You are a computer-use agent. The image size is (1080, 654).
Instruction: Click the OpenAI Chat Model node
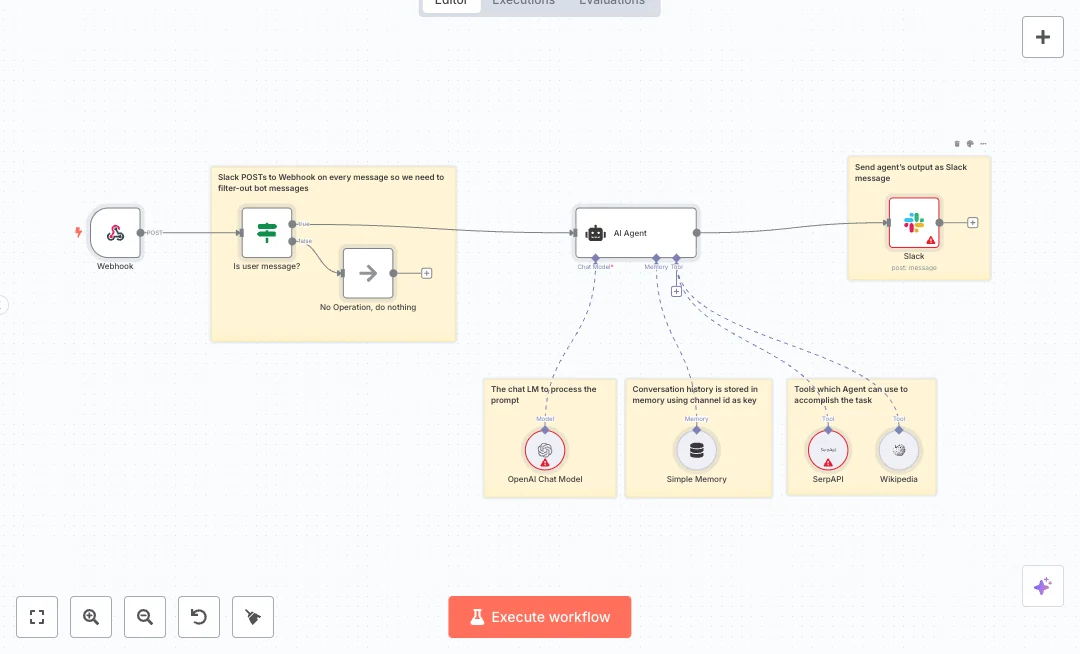point(545,450)
